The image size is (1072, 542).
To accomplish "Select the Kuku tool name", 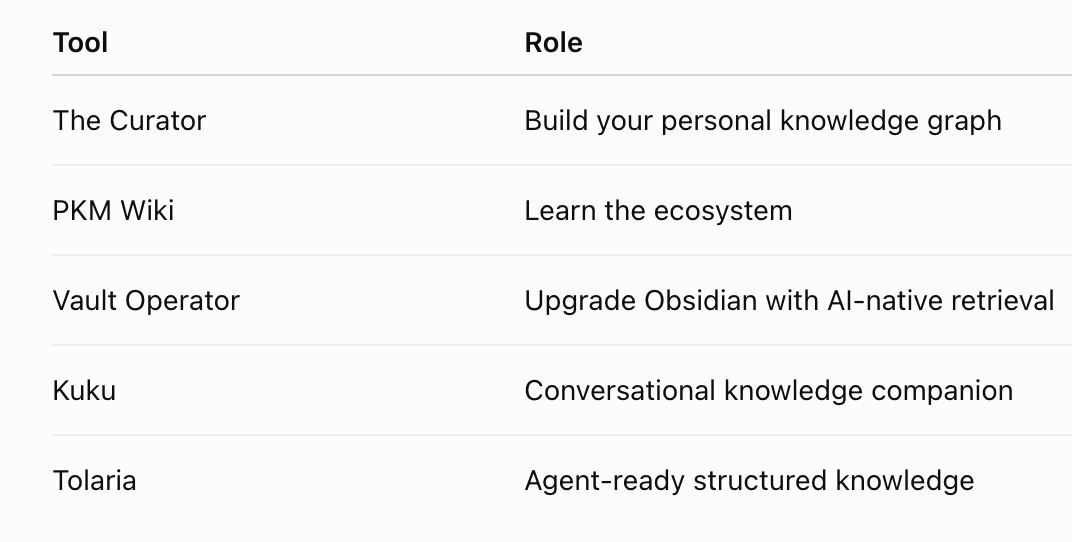I will (x=84, y=391).
